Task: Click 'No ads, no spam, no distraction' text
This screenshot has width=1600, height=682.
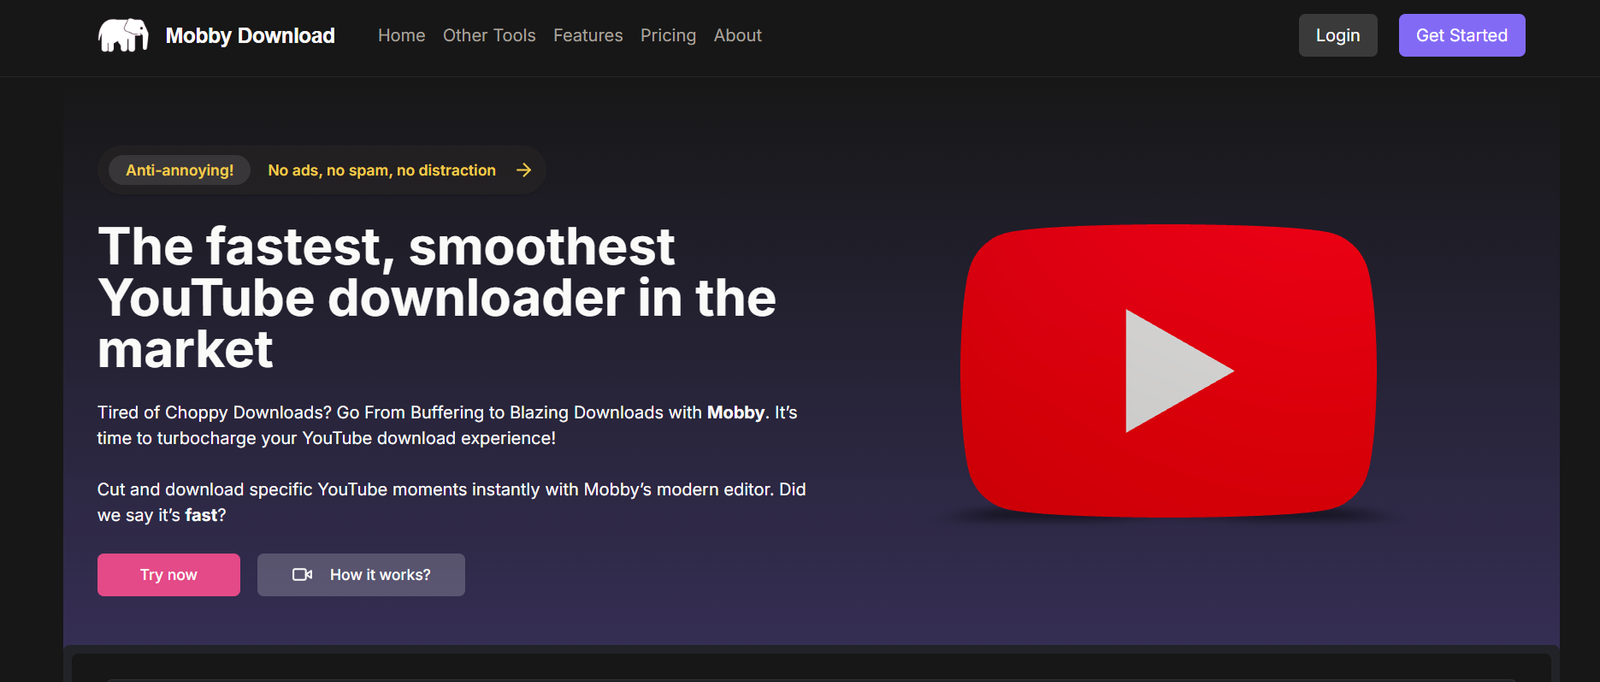Action: pyautogui.click(x=381, y=170)
